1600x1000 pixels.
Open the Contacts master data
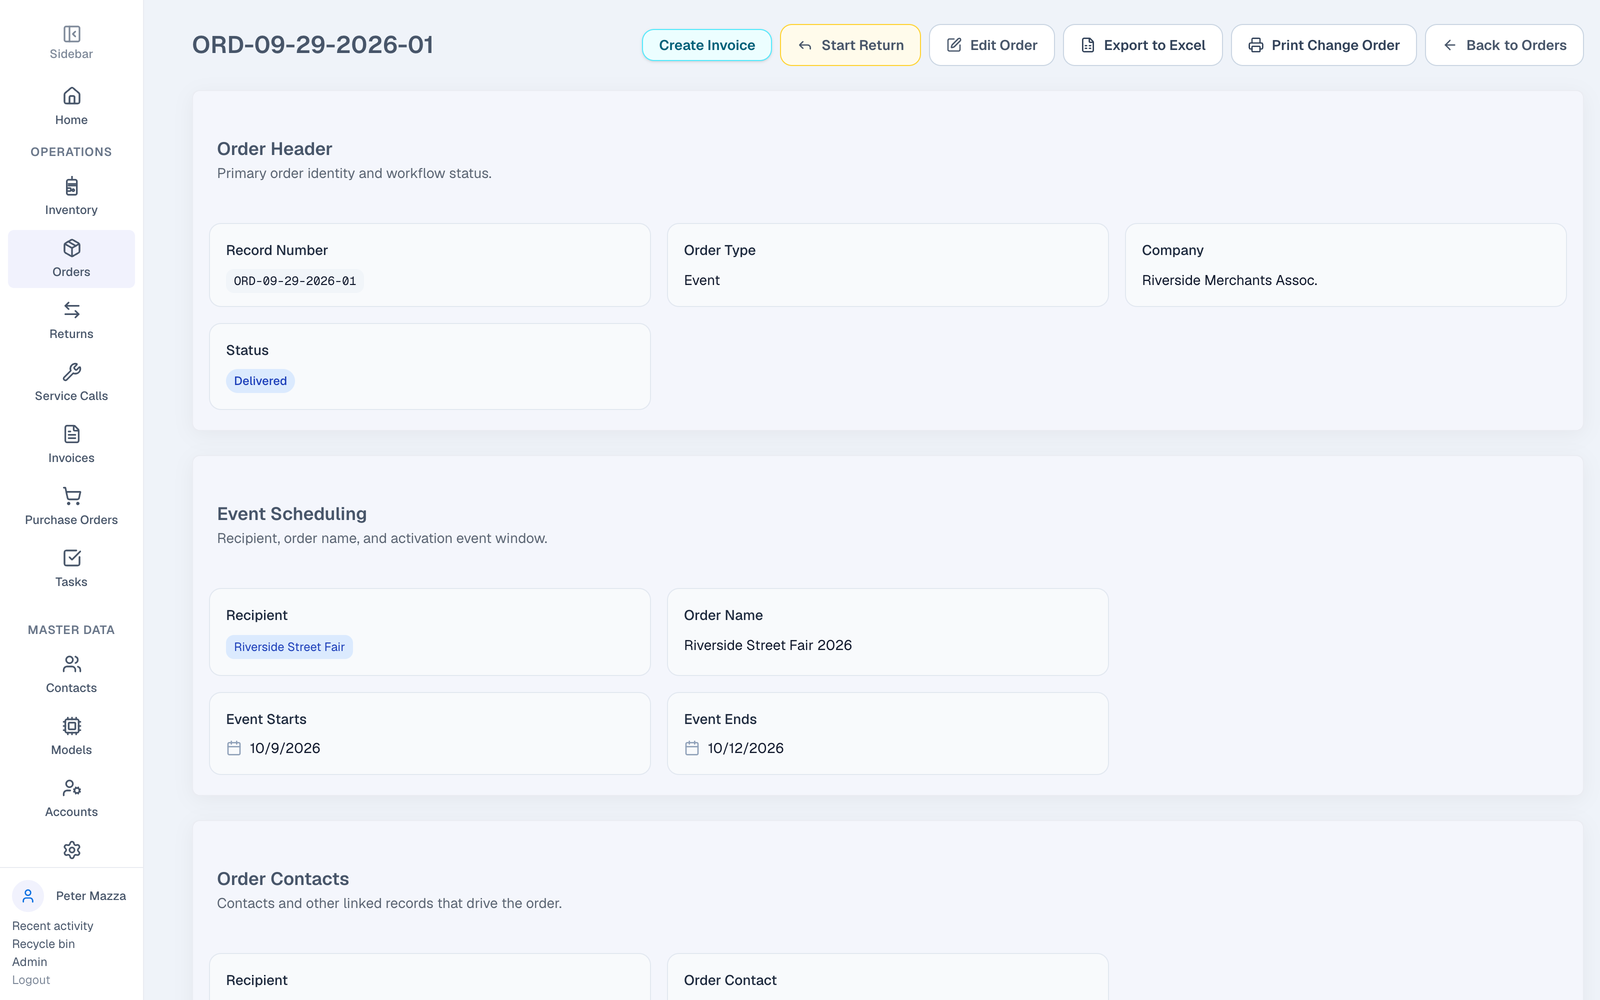71,674
